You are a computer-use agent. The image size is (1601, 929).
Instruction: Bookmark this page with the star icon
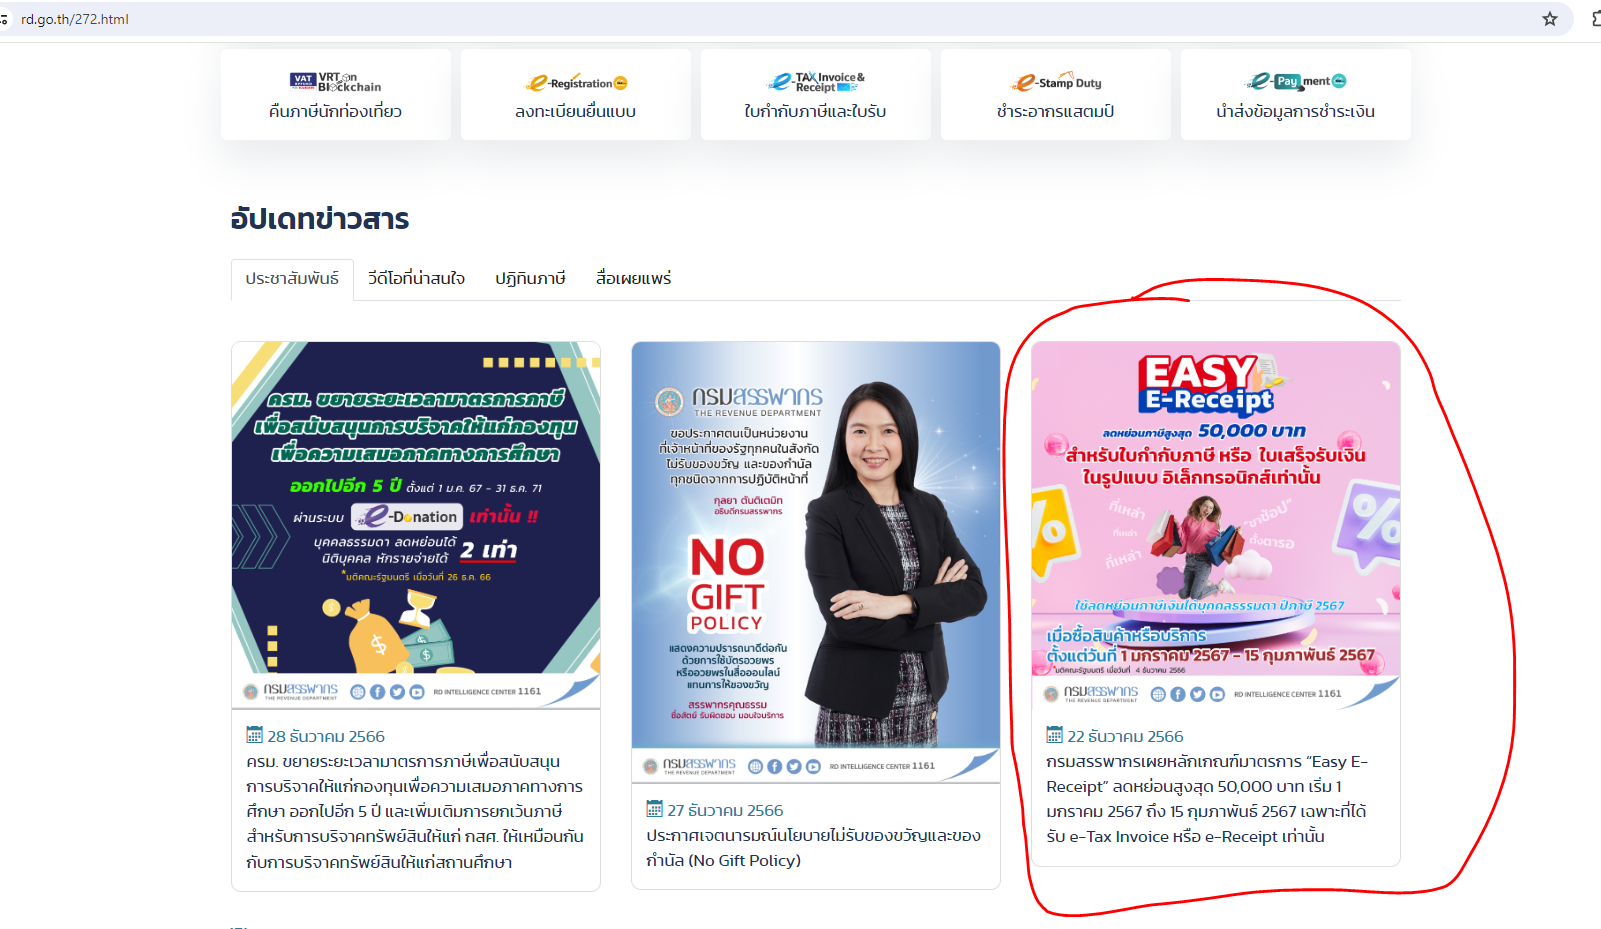pos(1549,19)
